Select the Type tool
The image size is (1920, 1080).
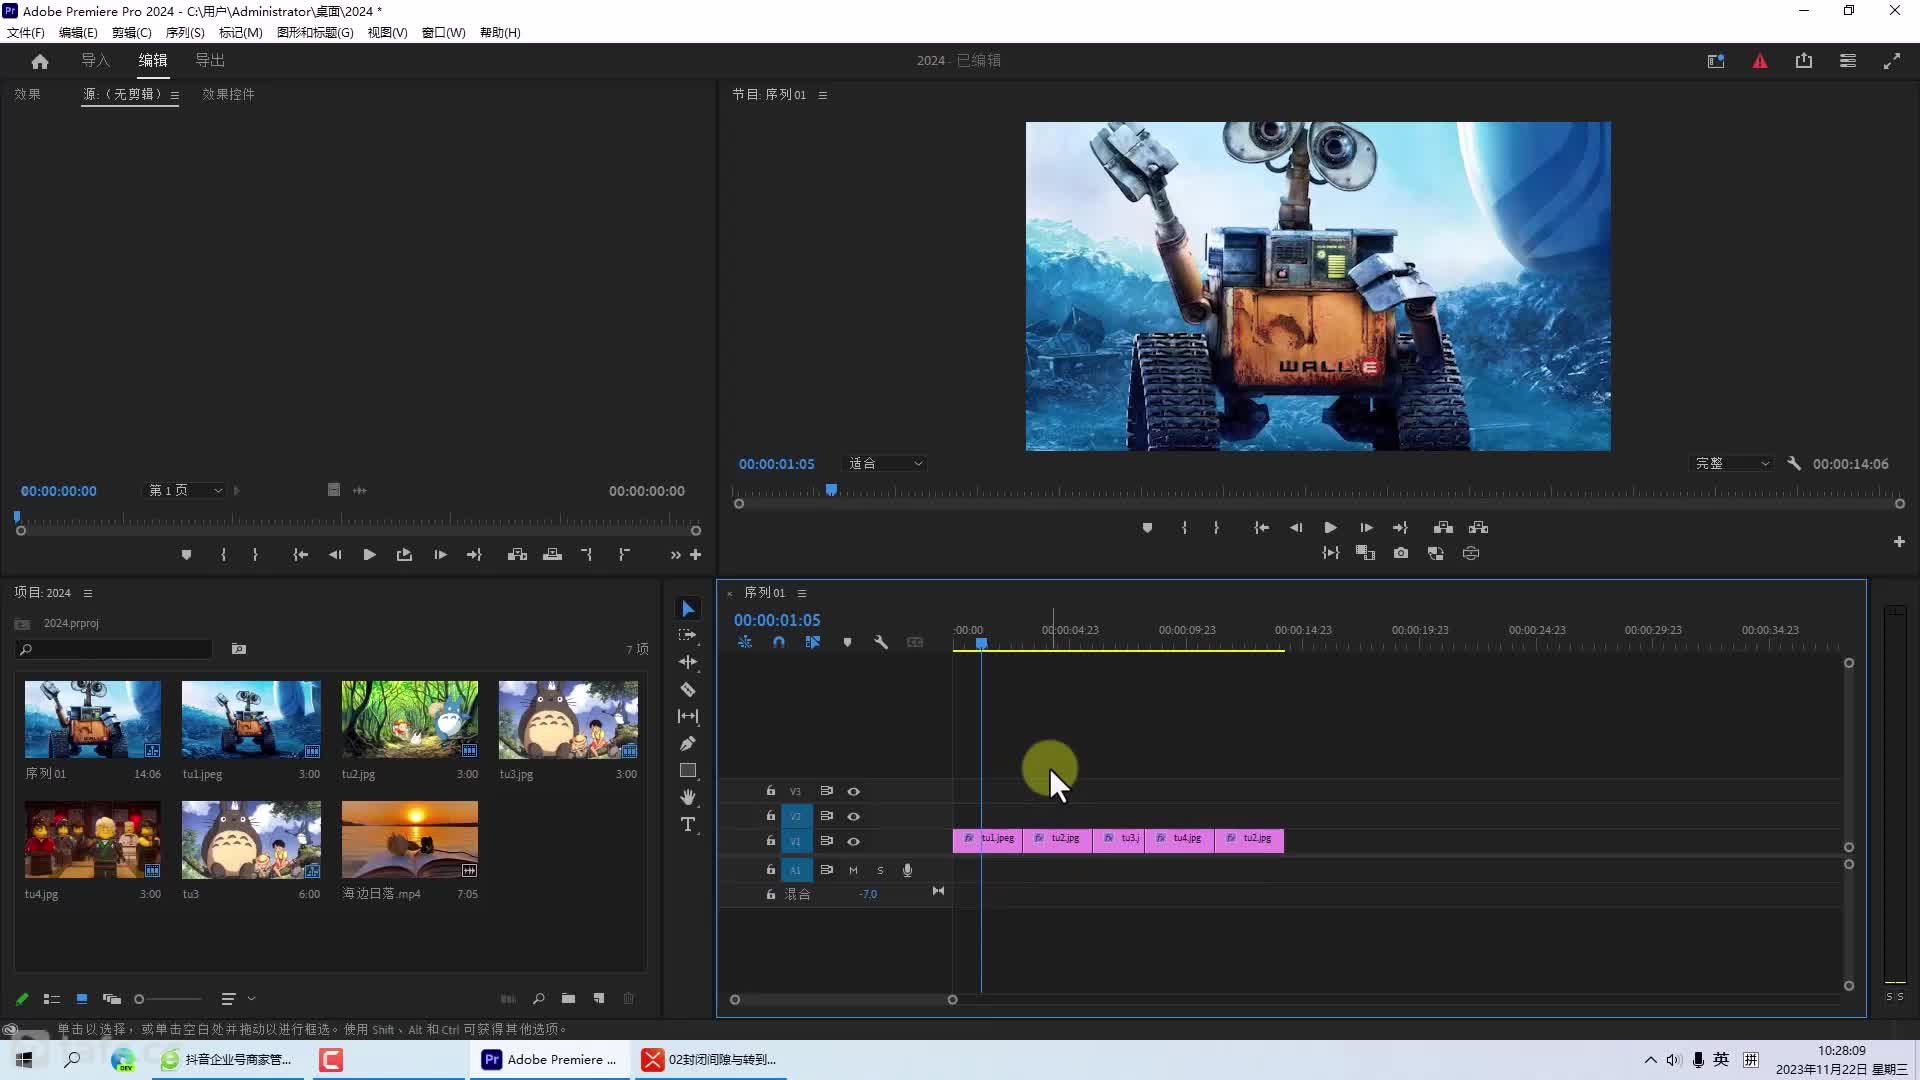coord(688,824)
